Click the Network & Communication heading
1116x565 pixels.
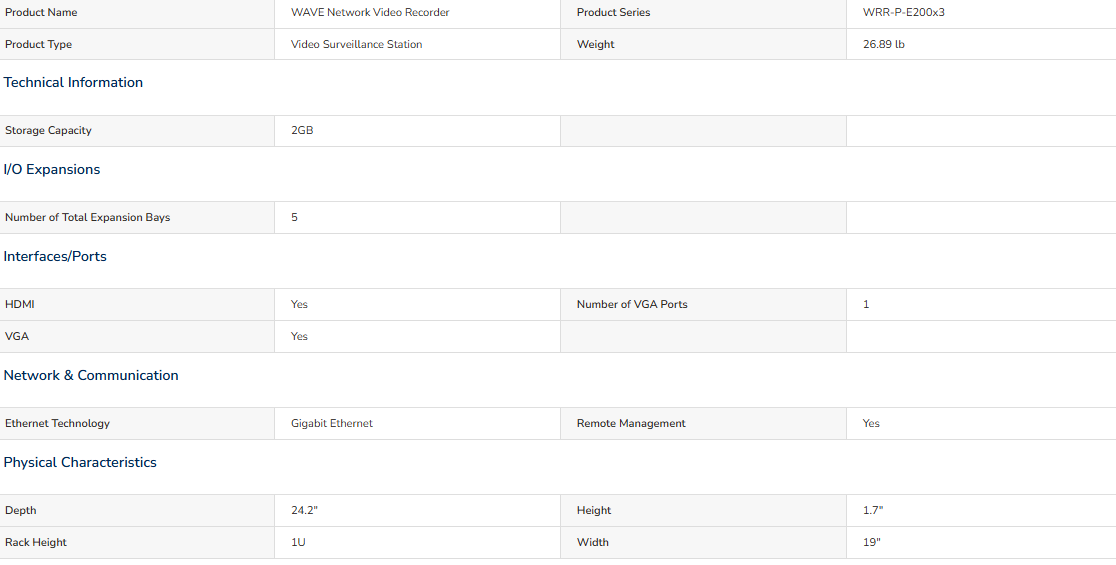(x=91, y=375)
